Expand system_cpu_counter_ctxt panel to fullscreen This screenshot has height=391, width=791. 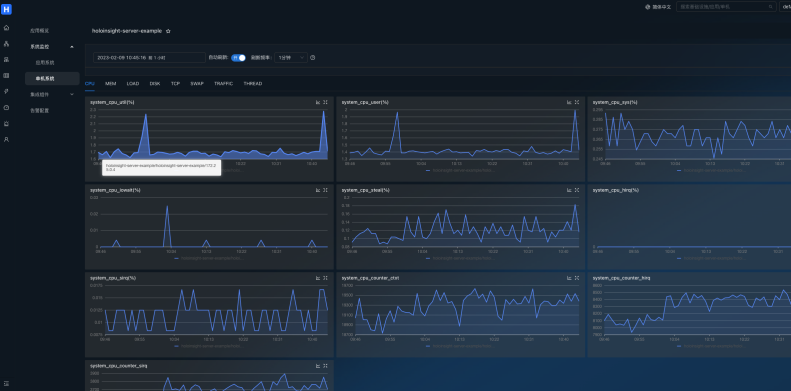pos(577,278)
